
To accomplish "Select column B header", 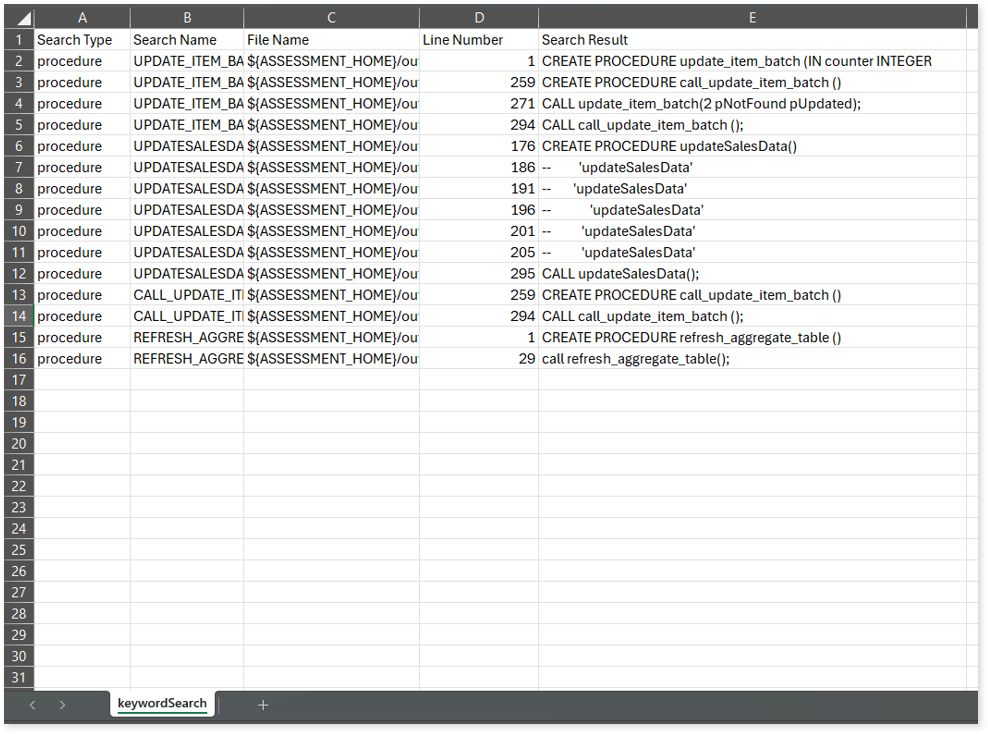I will (187, 18).
